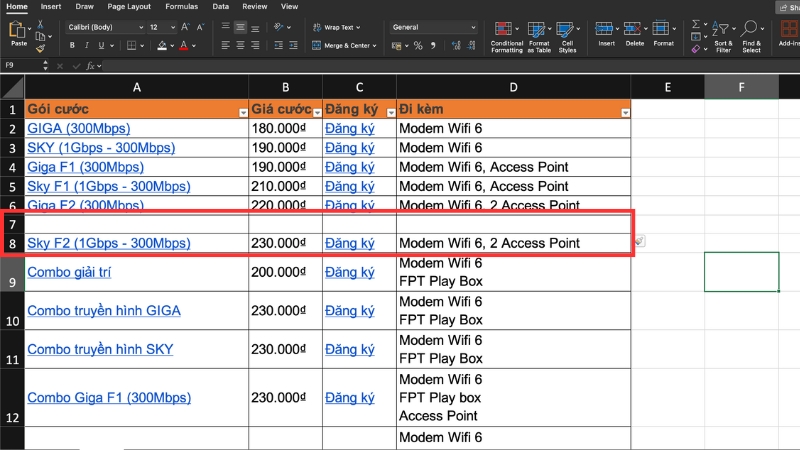Click the AutoSum sigma icon

tap(694, 22)
